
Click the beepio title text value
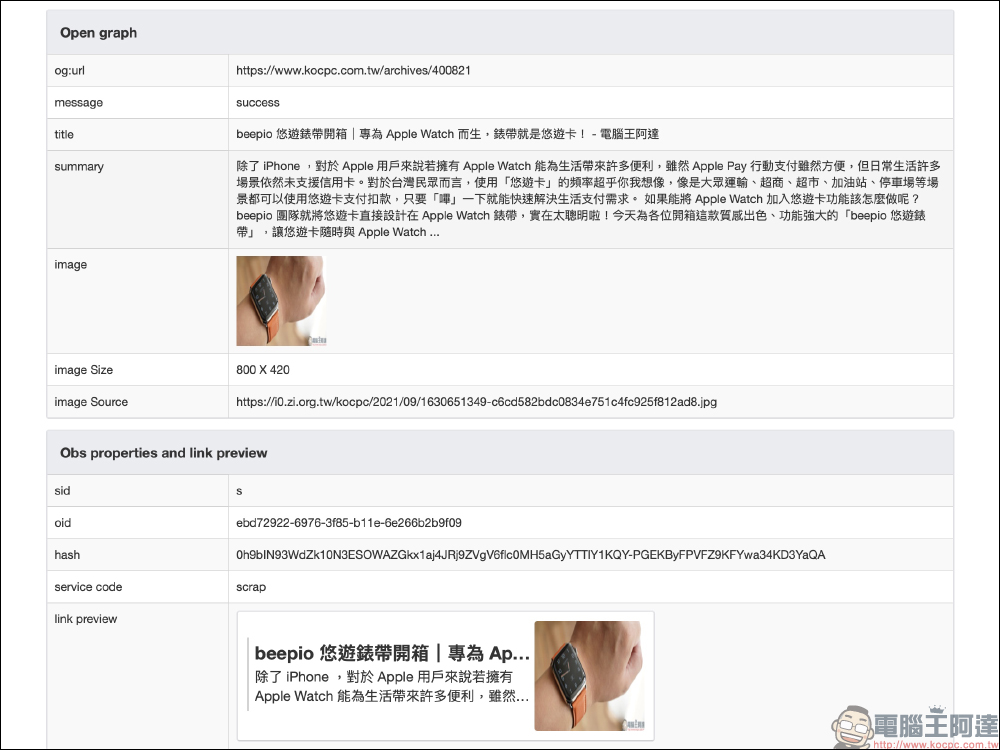(x=447, y=134)
